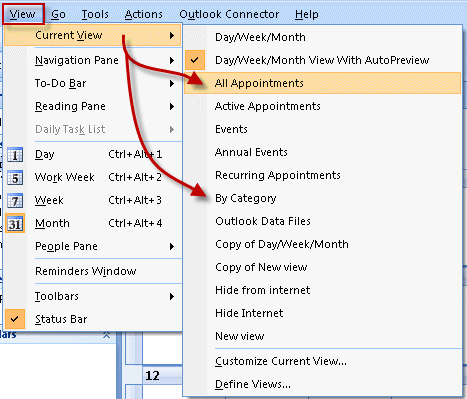Select Day/Week/Month View With AutoPreview checked item
This screenshot has width=467, height=399.
(323, 60)
